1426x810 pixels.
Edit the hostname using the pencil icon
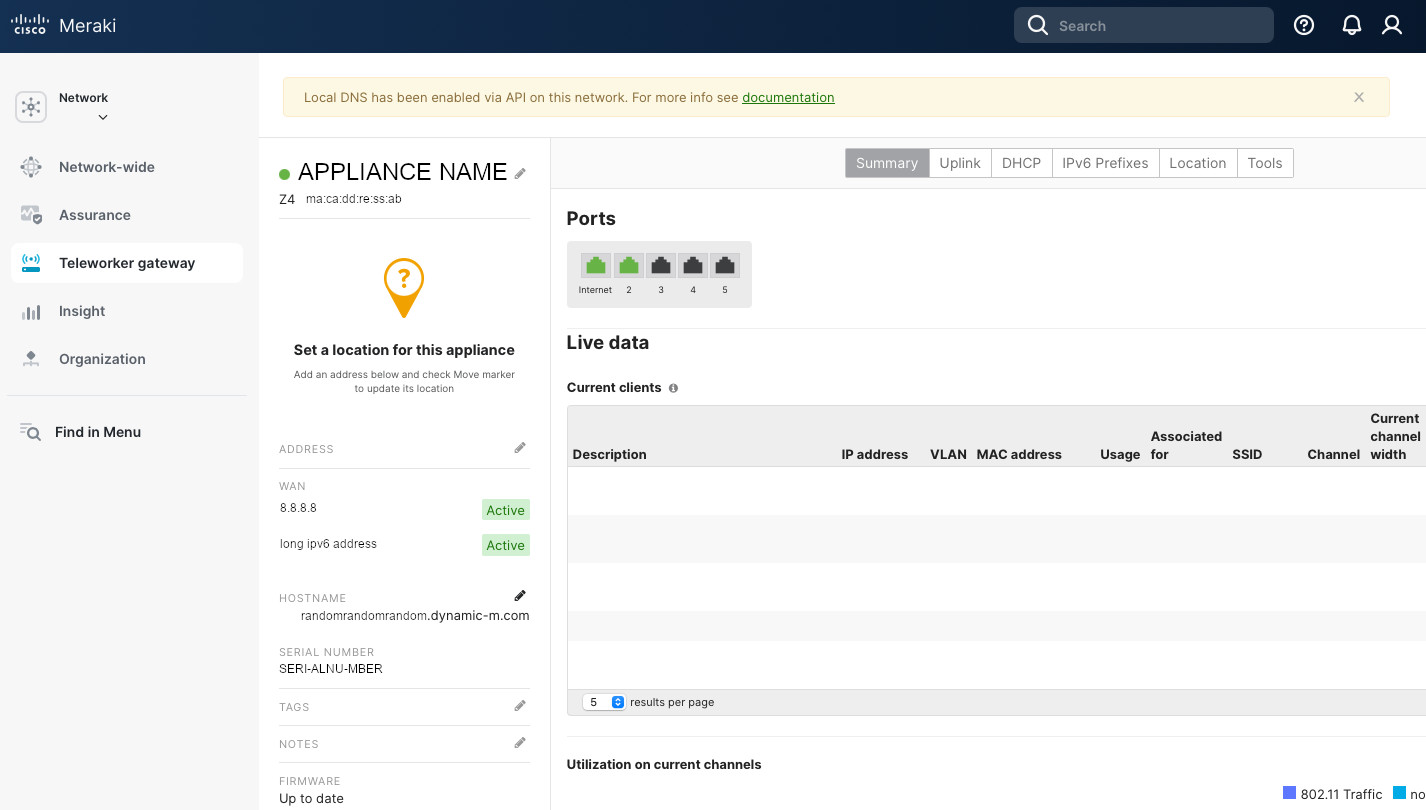click(520, 596)
